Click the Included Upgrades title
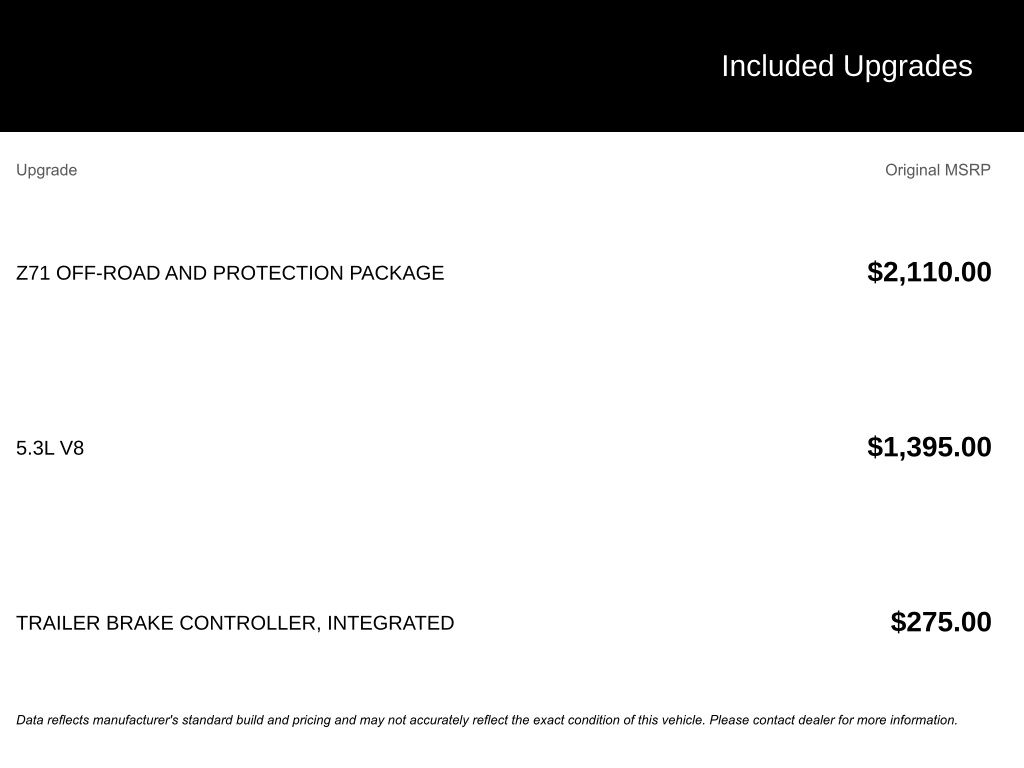Viewport: 1024px width, 768px height. (846, 66)
